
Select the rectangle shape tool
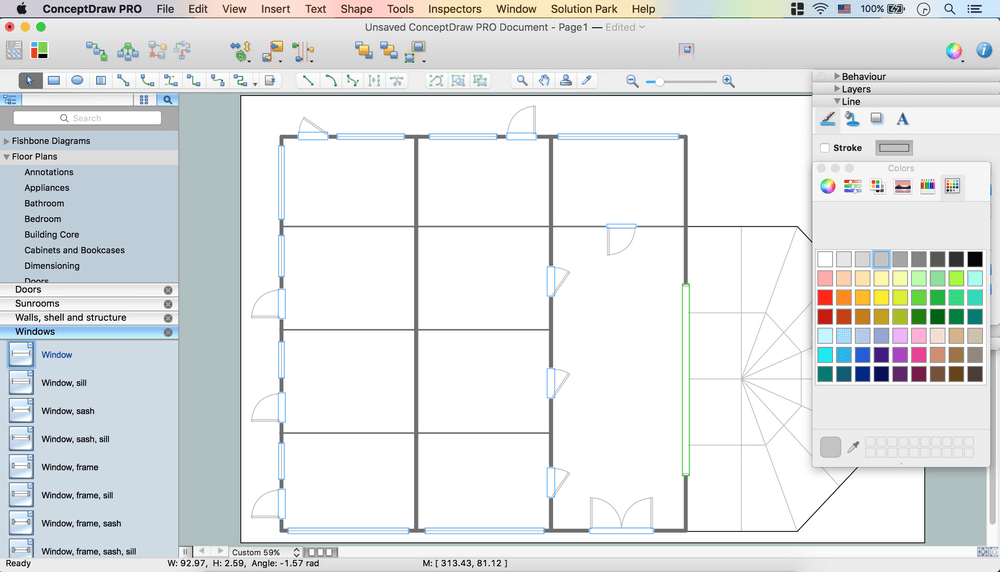54,81
